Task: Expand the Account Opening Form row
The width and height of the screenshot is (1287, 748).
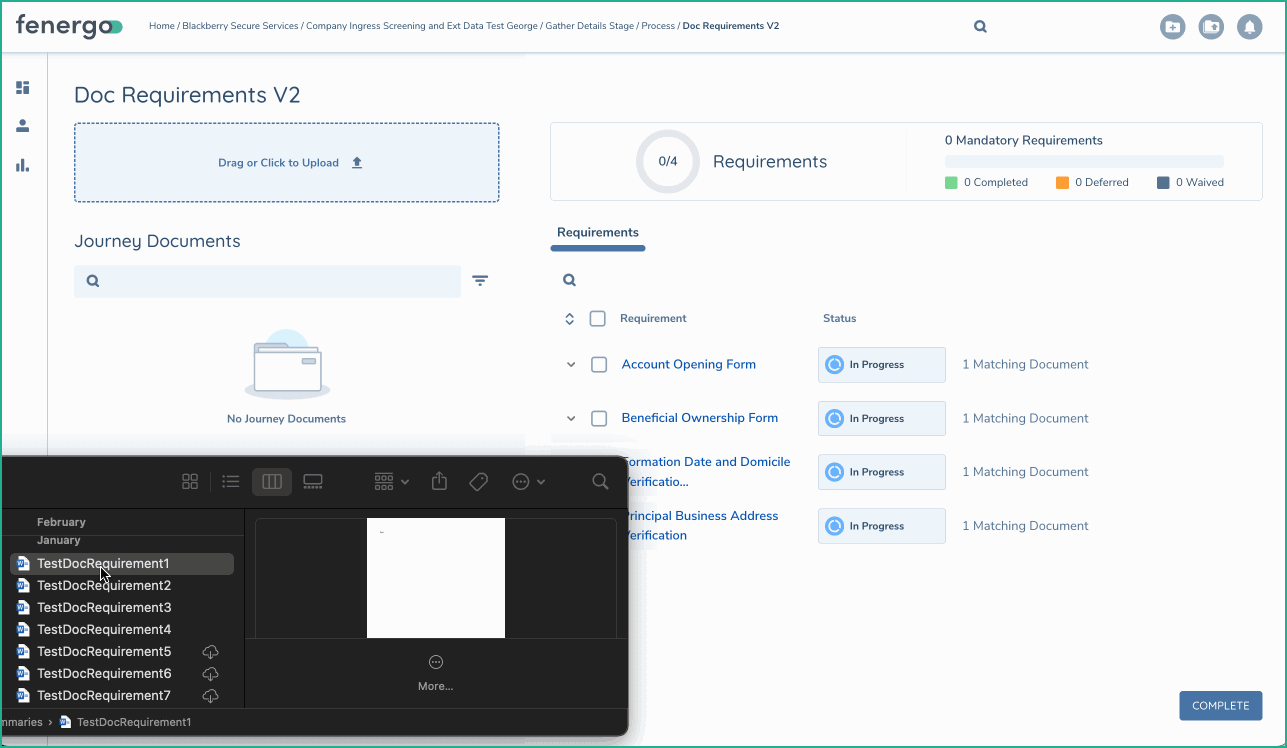Action: 571,365
